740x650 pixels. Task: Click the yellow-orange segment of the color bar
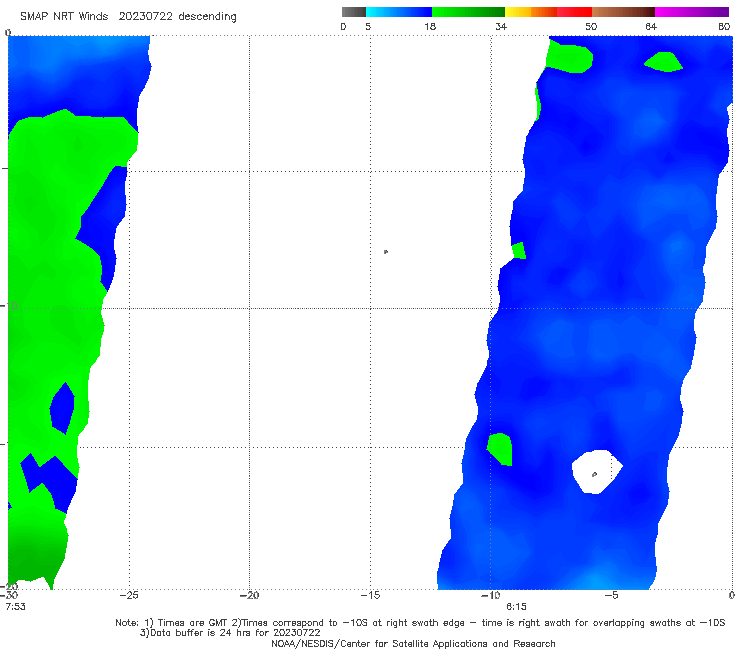(x=530, y=12)
